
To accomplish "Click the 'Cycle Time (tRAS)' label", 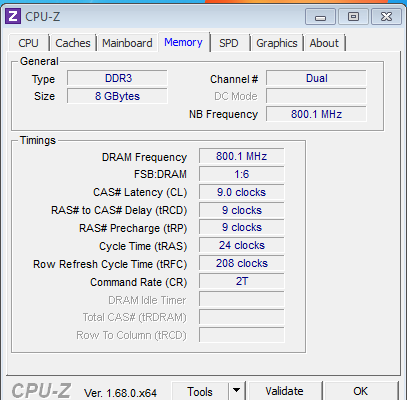I will coord(143,247).
